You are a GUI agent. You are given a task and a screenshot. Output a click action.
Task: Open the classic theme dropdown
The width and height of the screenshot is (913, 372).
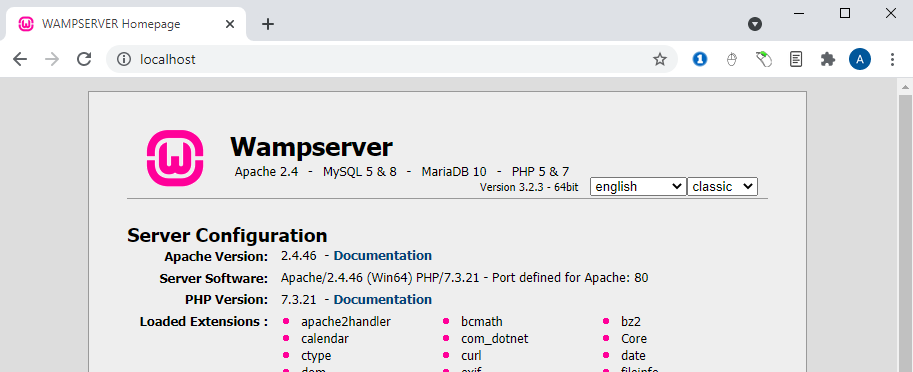(722, 186)
